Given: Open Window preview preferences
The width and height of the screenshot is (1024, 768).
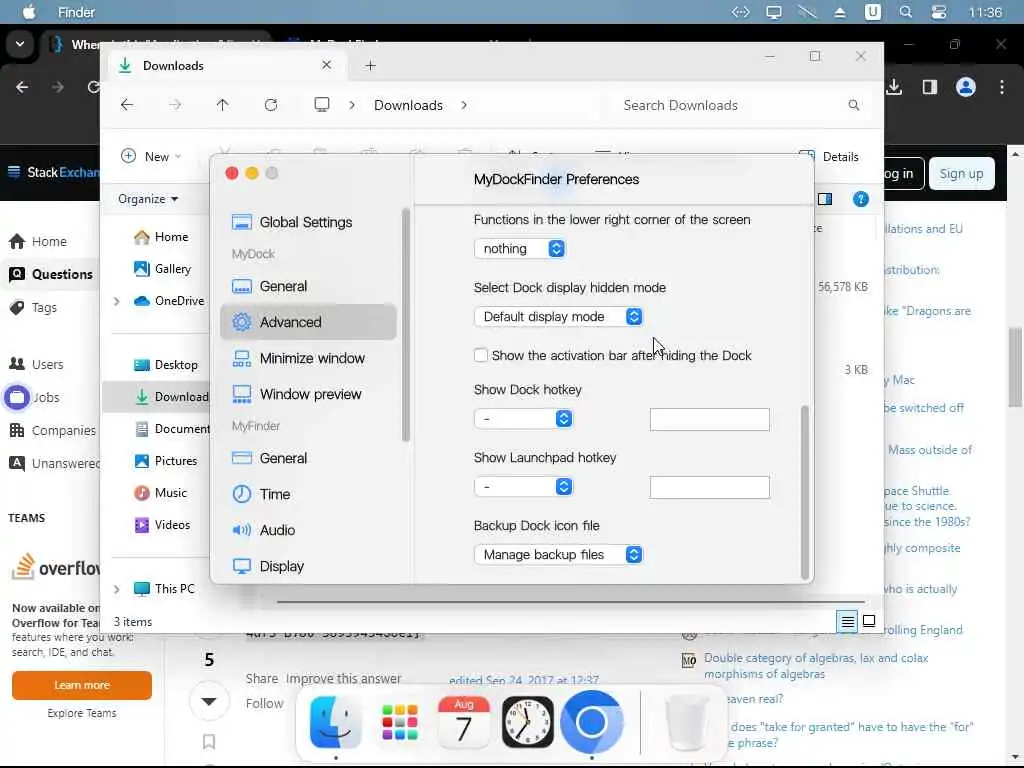Looking at the screenshot, I should (x=308, y=394).
